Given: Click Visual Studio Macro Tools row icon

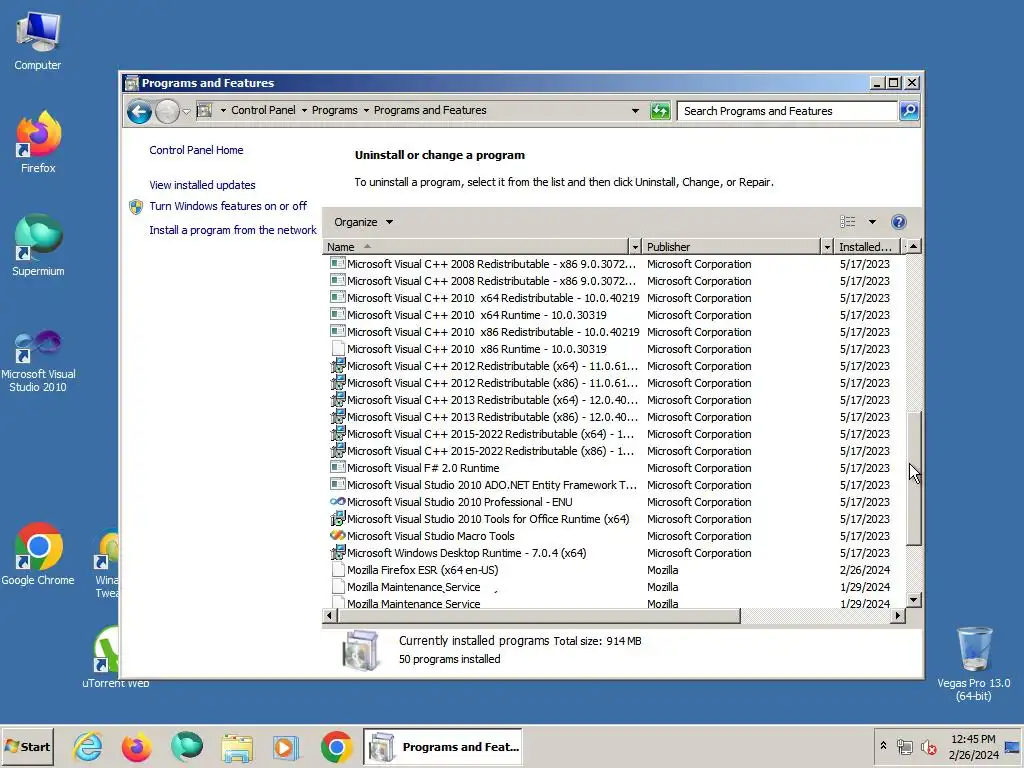Looking at the screenshot, I should pos(338,536).
